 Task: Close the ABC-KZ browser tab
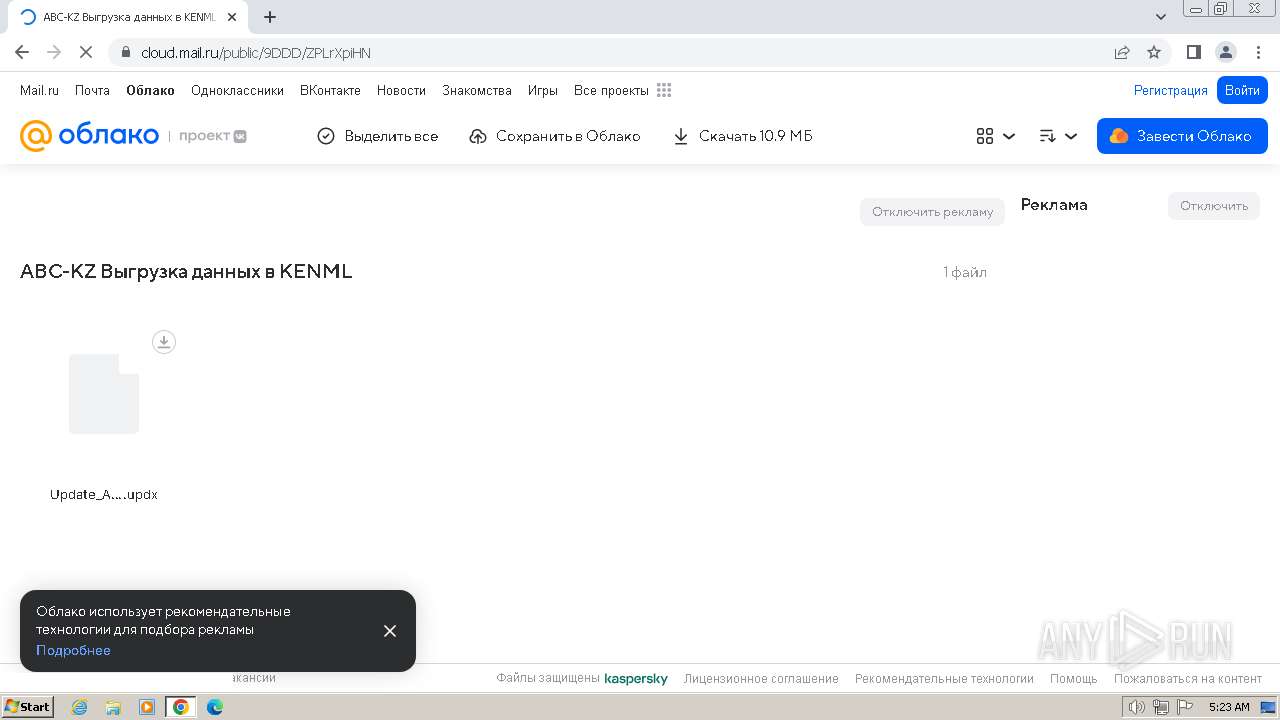pyautogui.click(x=232, y=17)
